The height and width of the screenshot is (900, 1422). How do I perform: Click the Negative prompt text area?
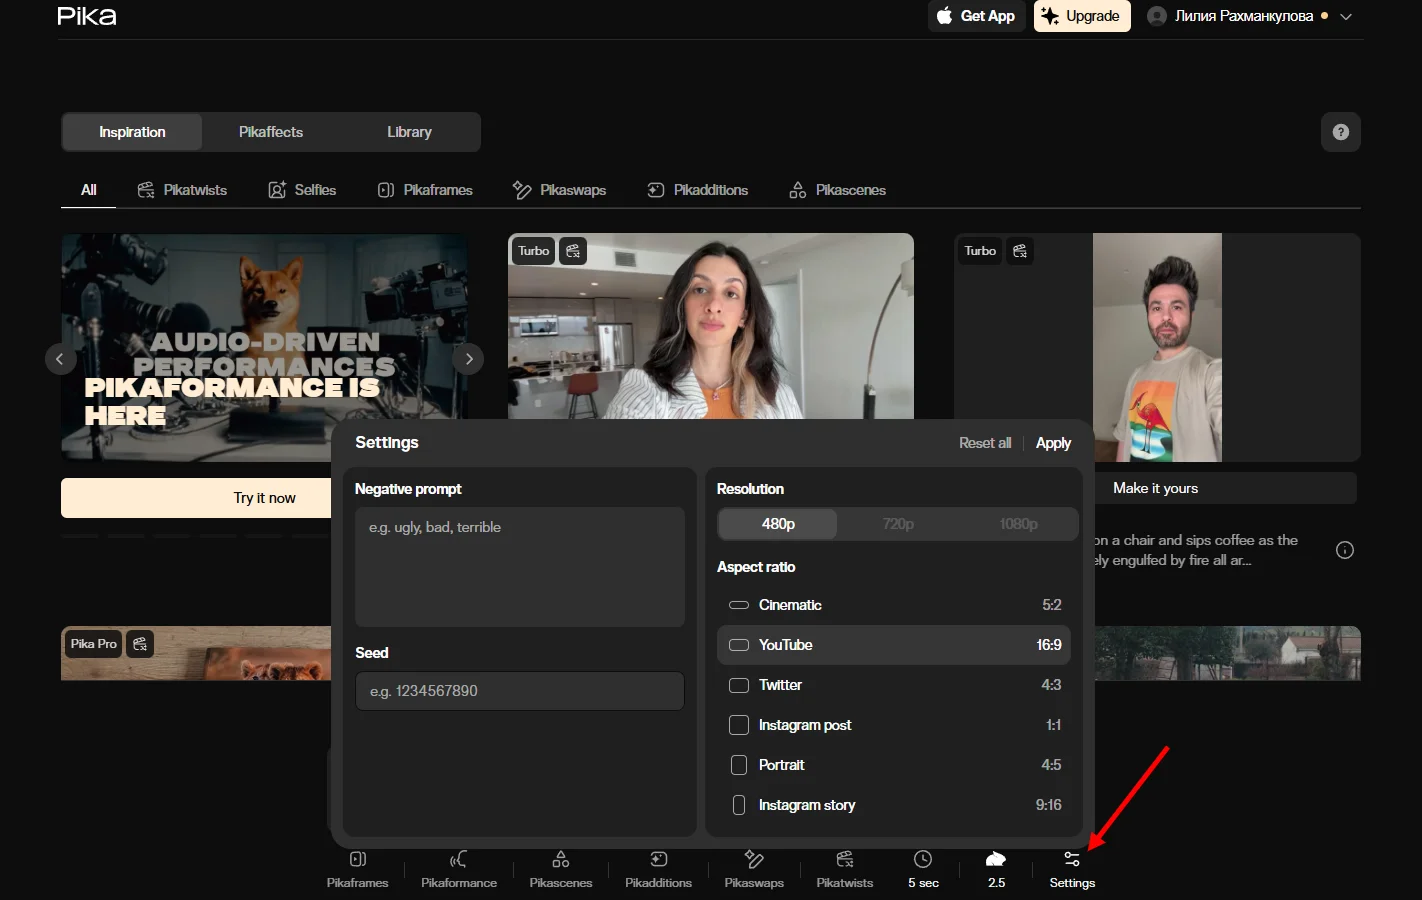click(520, 567)
